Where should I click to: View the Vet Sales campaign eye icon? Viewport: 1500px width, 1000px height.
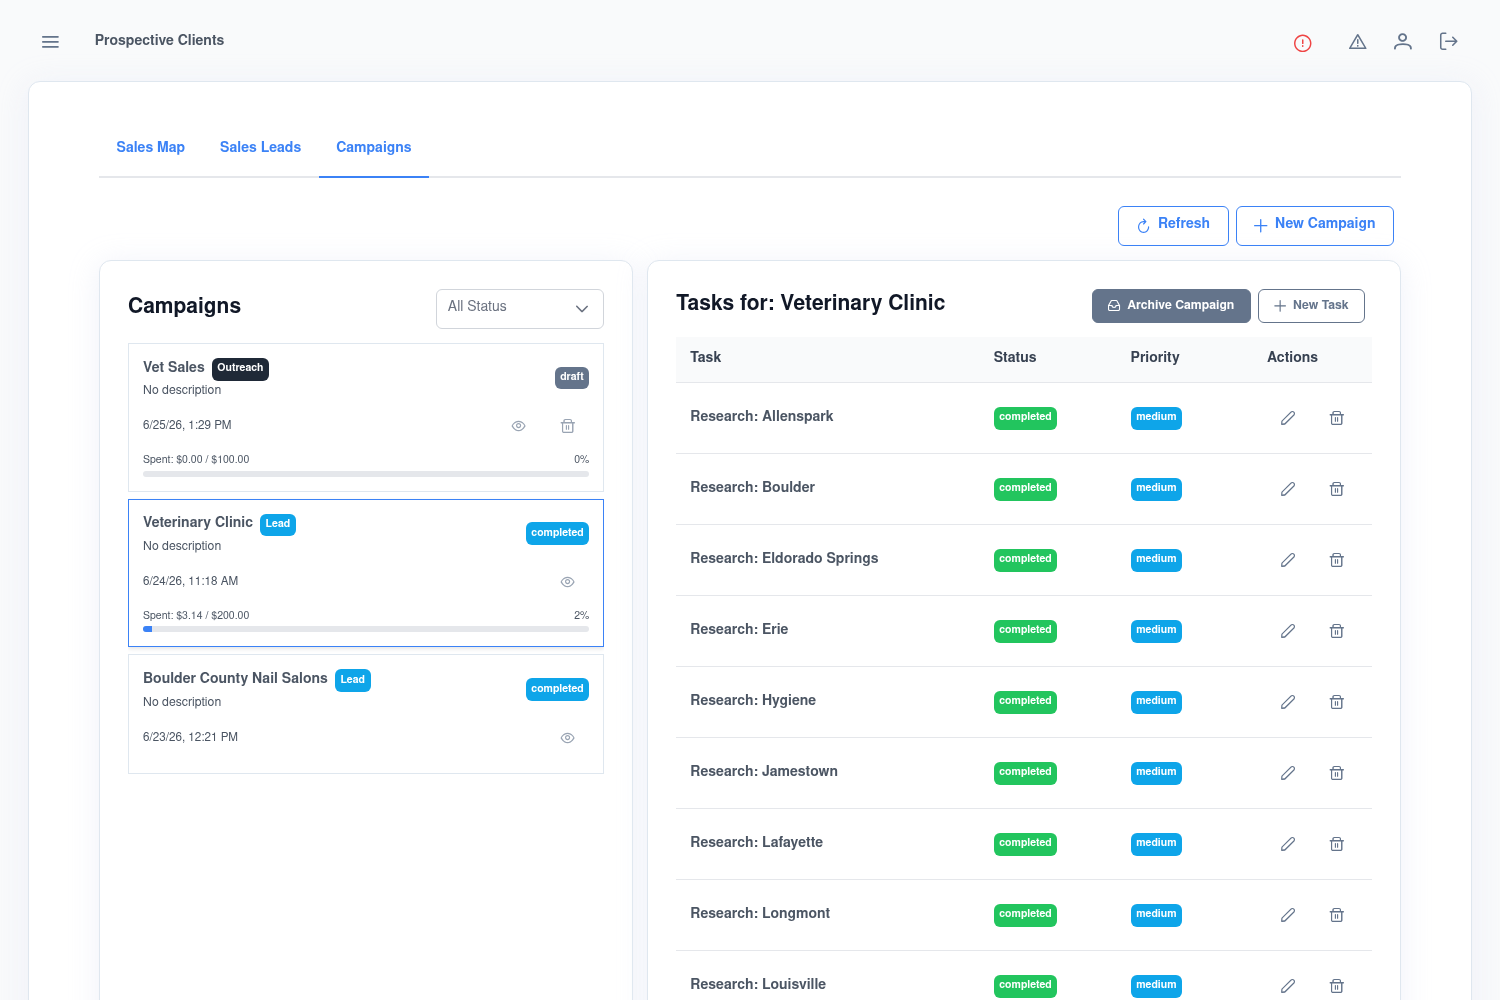coord(518,426)
